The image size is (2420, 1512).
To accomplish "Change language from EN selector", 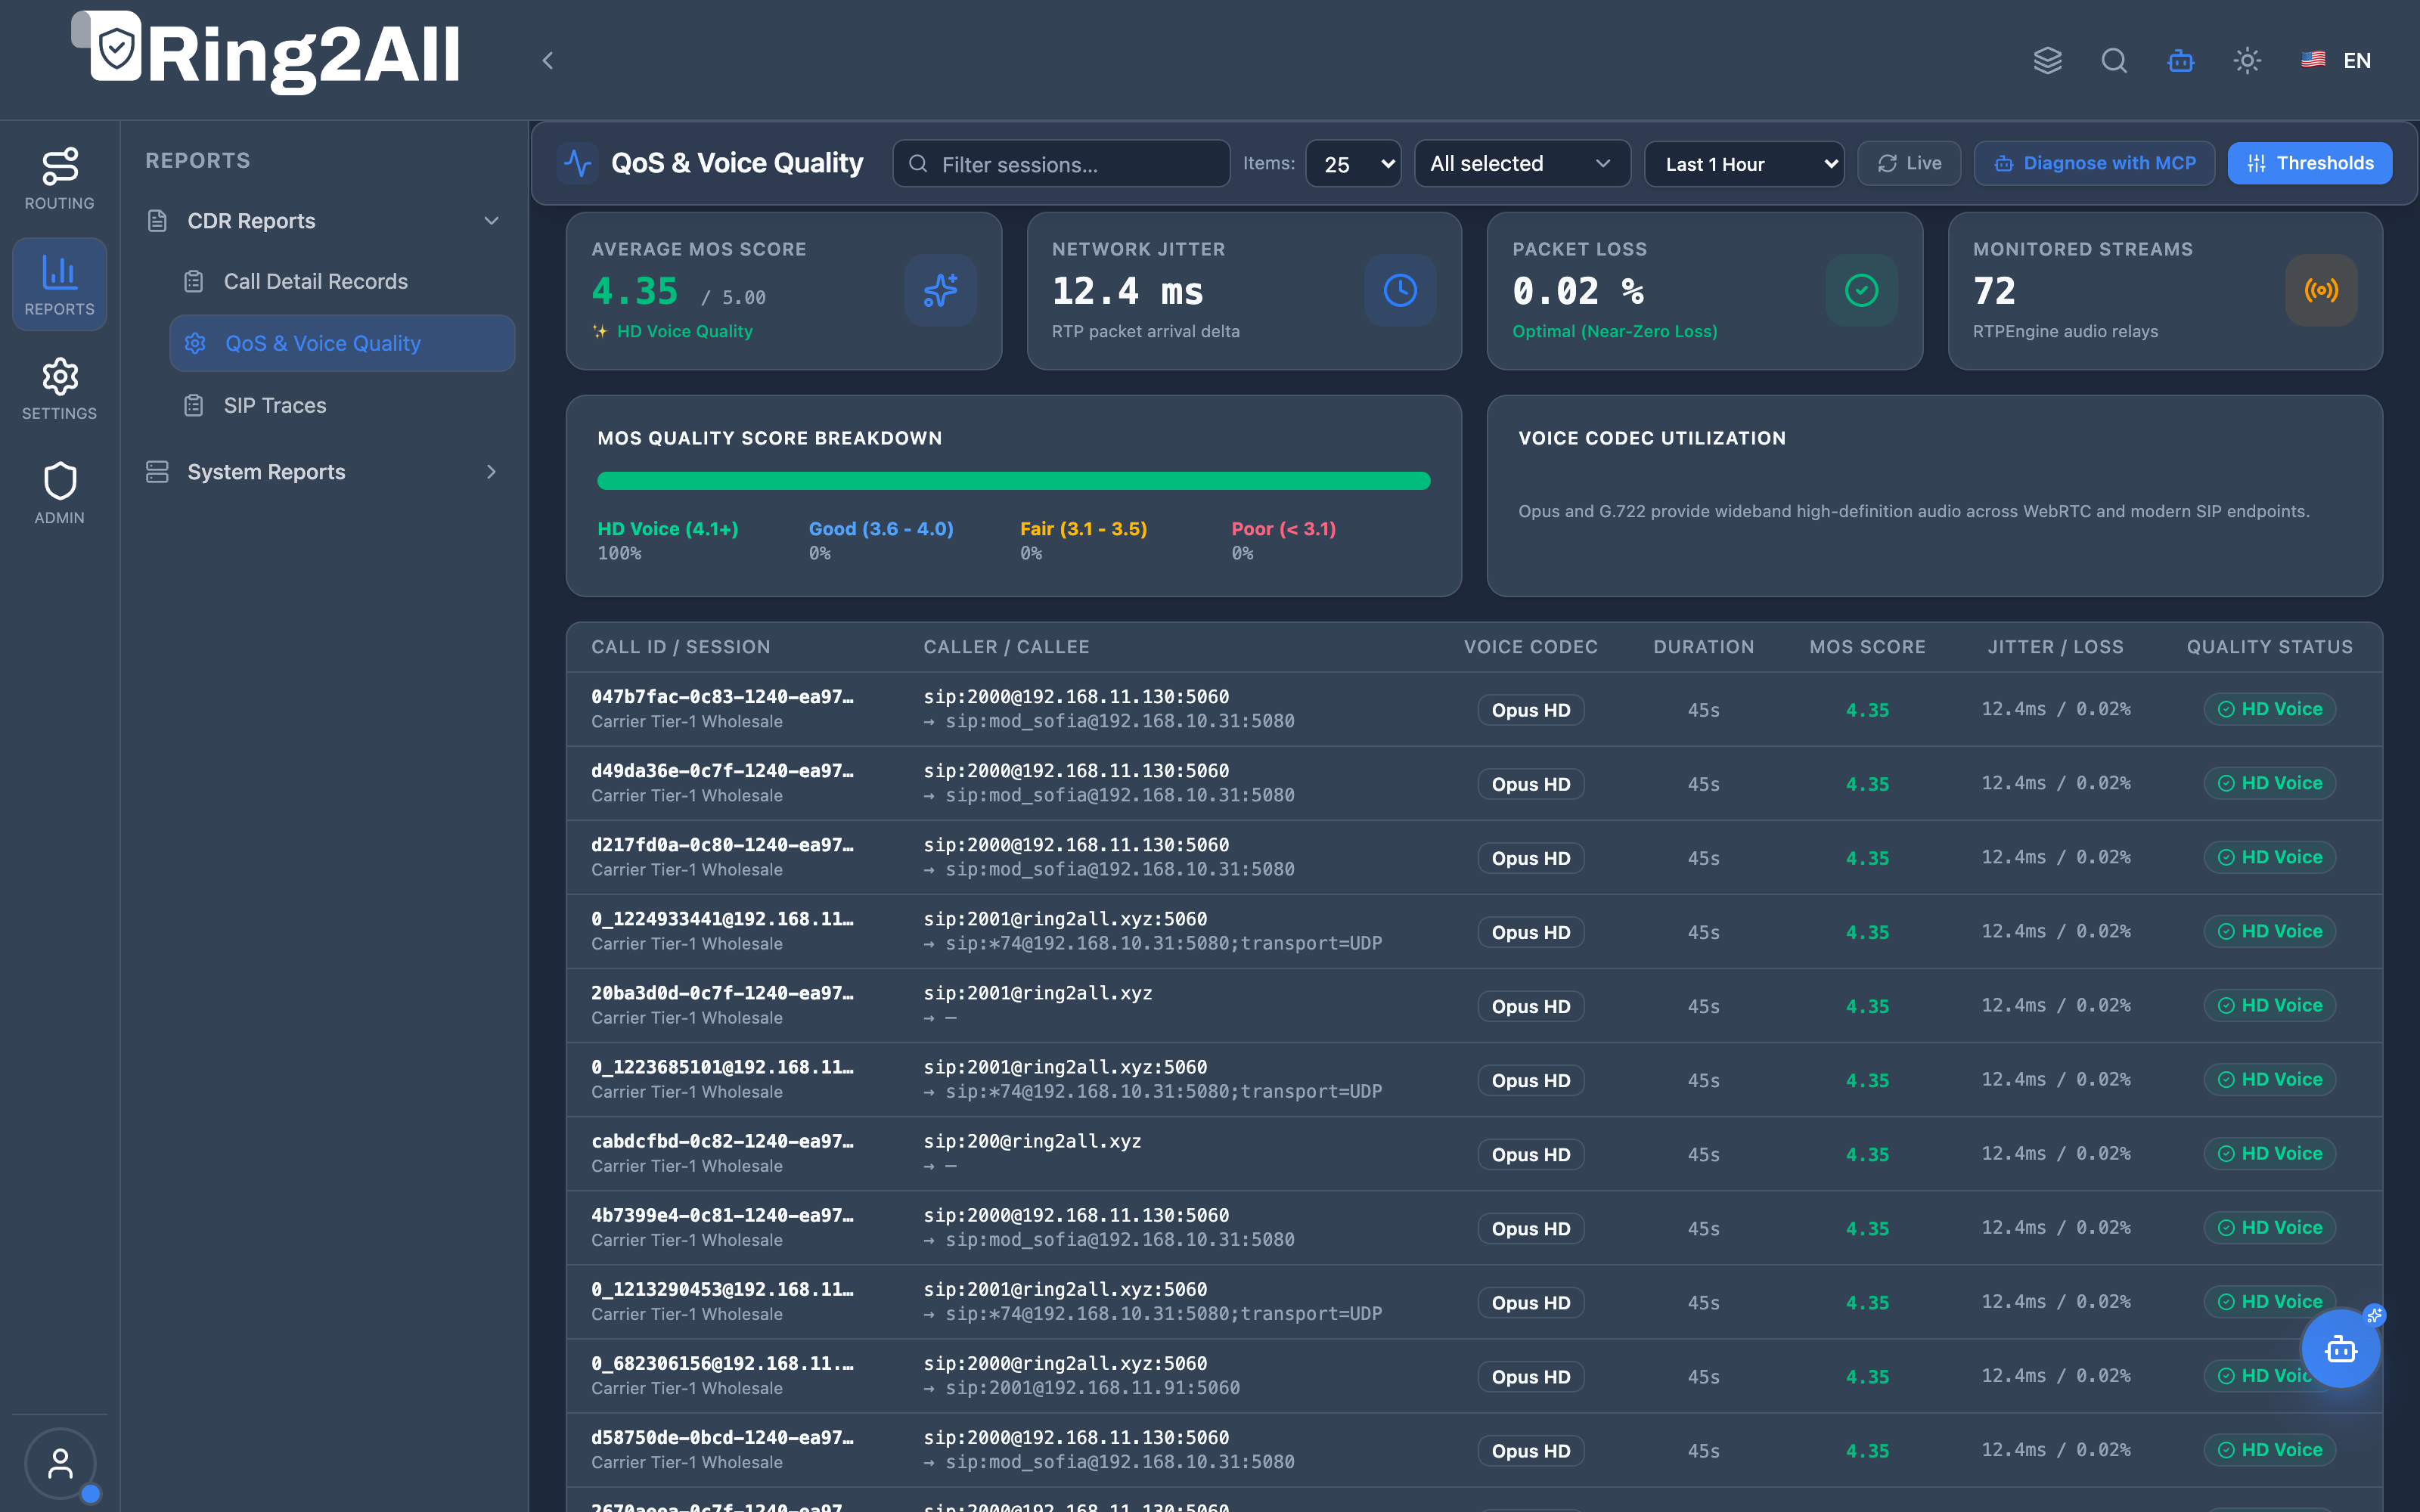I will tap(2336, 60).
